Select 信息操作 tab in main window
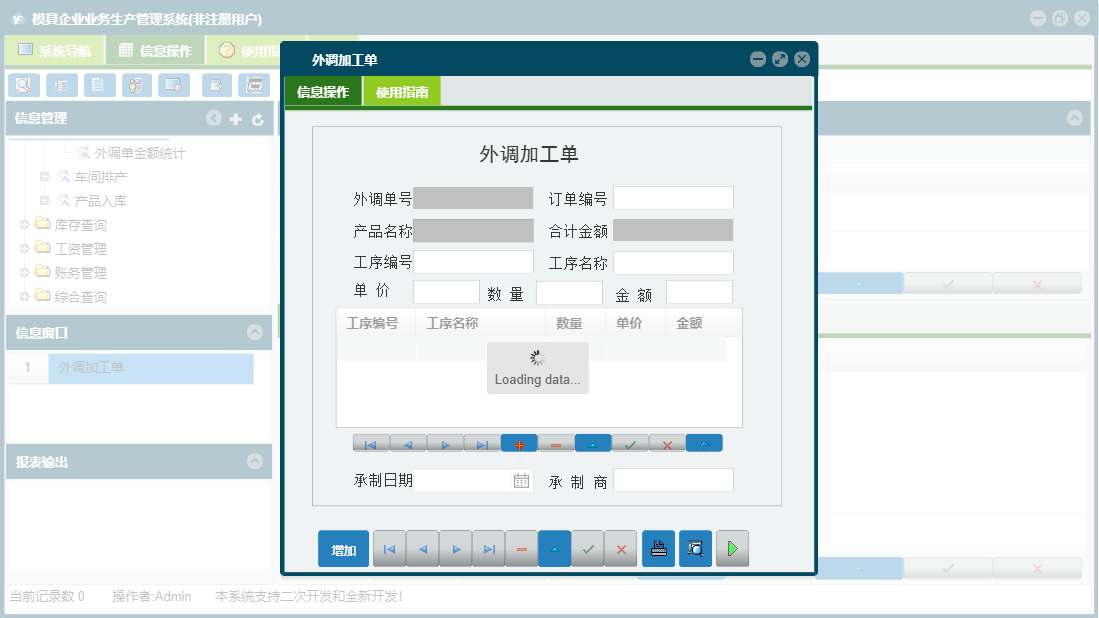Image resolution: width=1099 pixels, height=618 pixels. (x=156, y=50)
